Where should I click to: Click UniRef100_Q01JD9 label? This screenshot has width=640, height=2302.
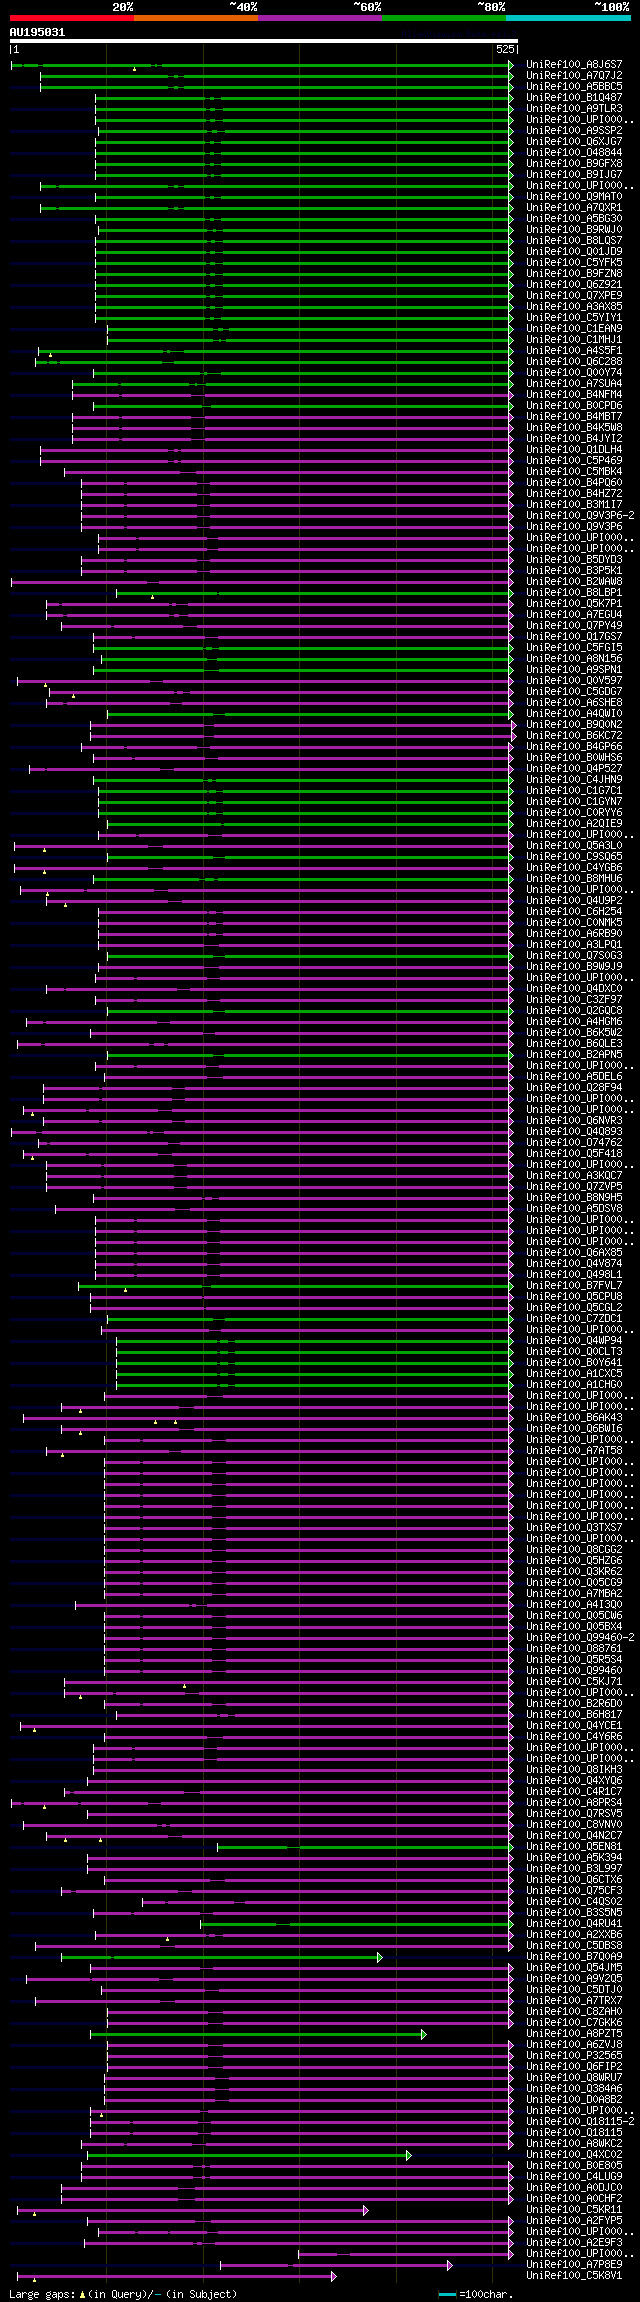574,252
